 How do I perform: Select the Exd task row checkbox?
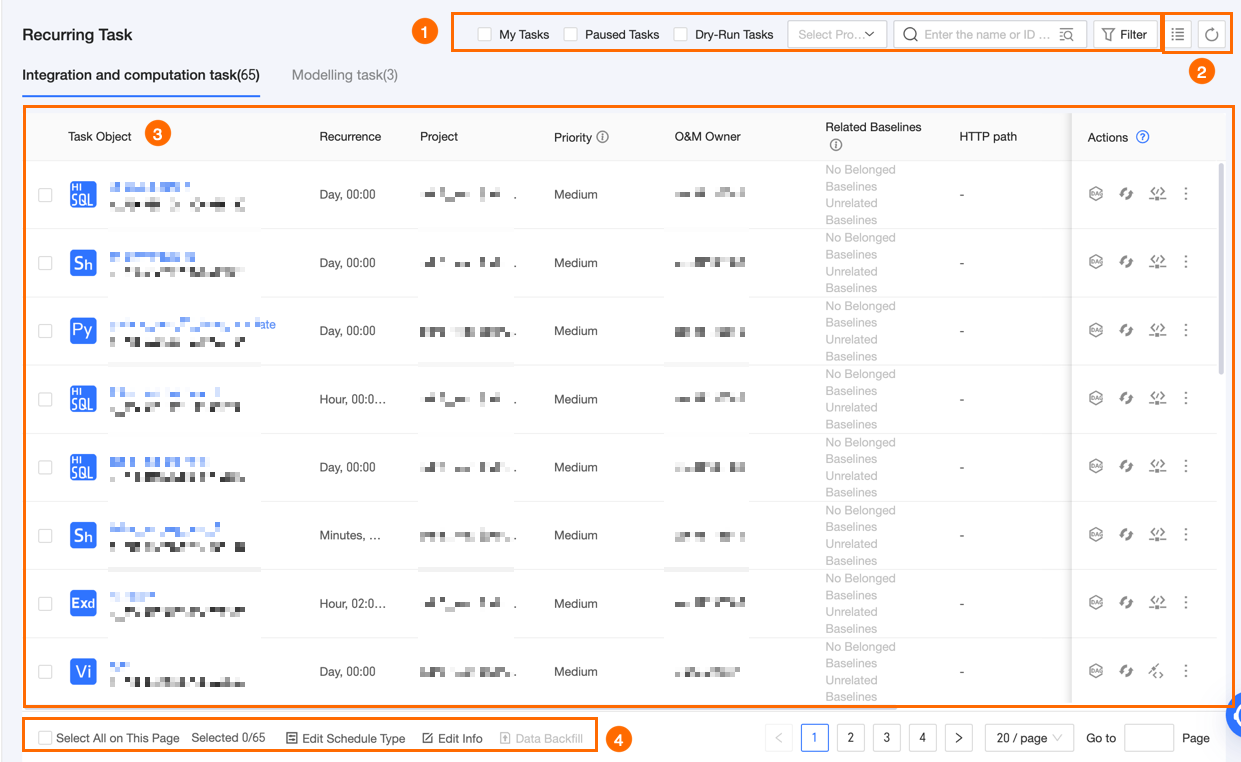(x=45, y=603)
